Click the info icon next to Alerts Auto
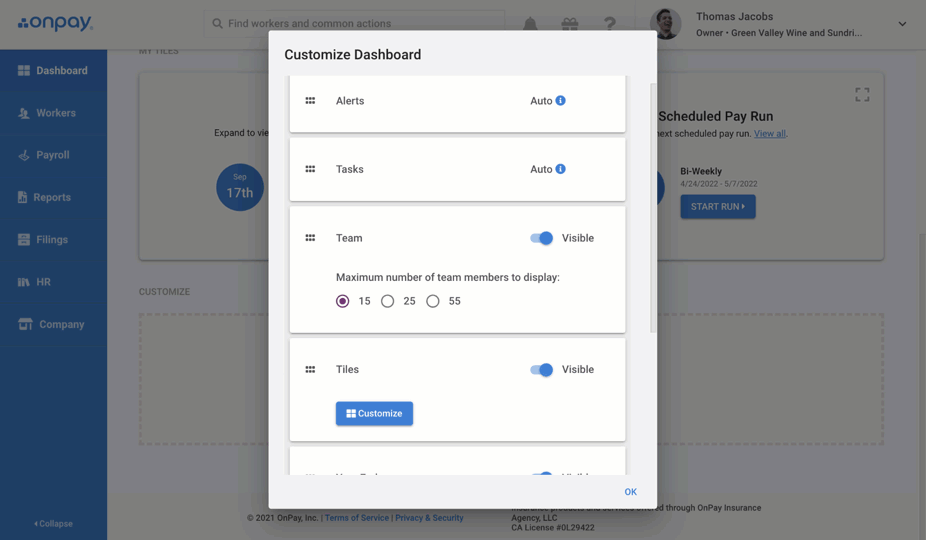926x540 pixels. (x=561, y=101)
